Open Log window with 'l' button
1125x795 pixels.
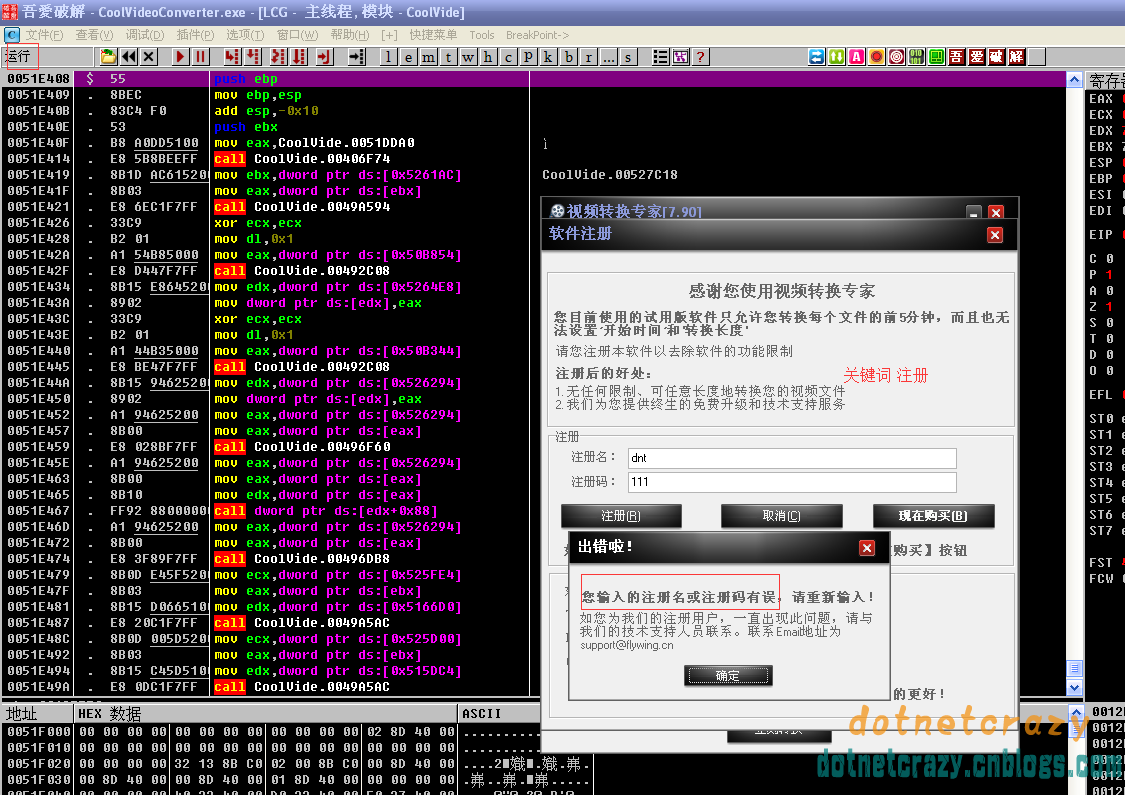pyautogui.click(x=388, y=57)
